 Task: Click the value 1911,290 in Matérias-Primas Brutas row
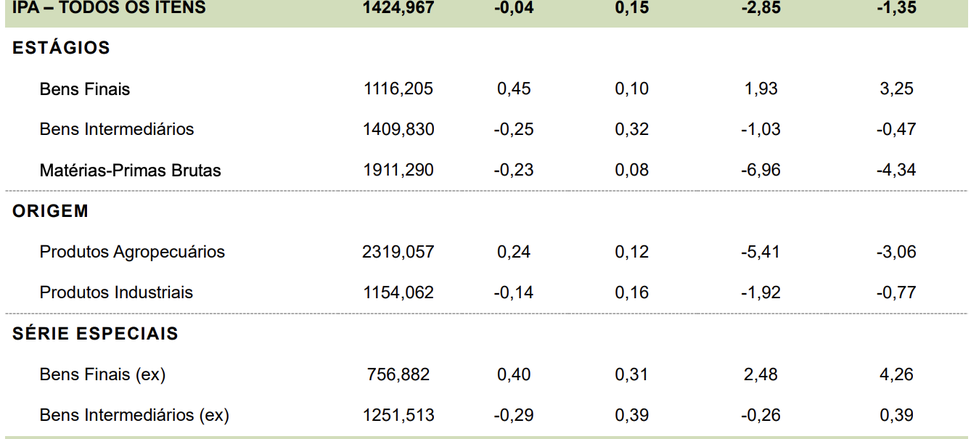tap(398, 170)
